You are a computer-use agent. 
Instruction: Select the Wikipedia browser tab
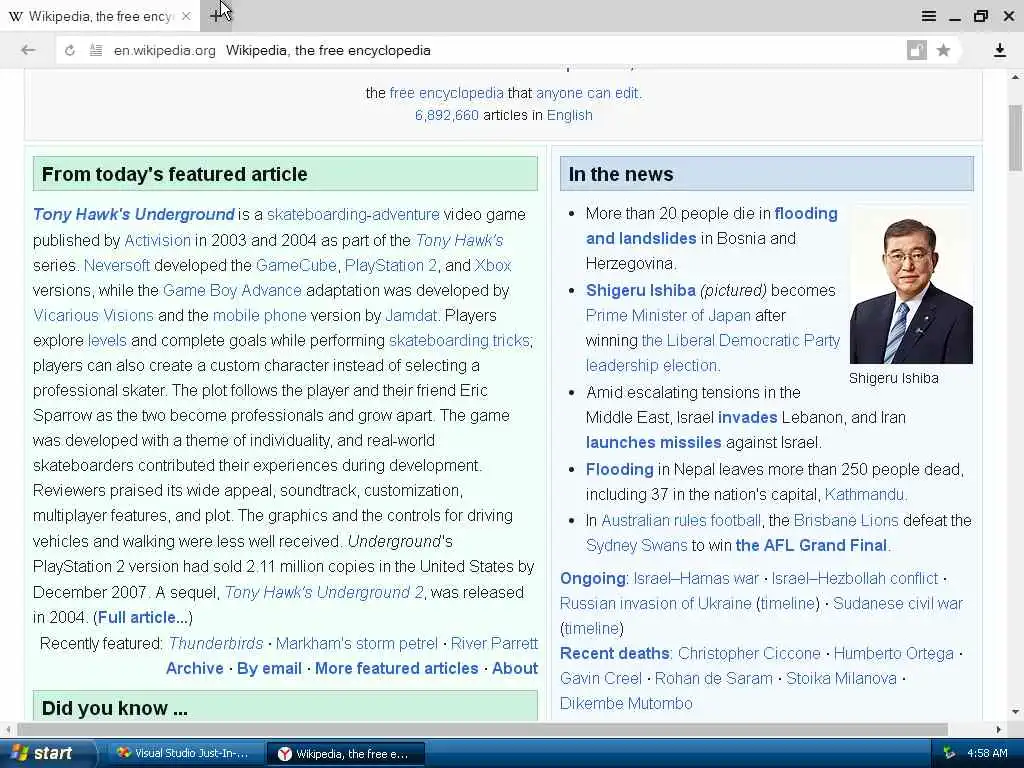[x=98, y=16]
